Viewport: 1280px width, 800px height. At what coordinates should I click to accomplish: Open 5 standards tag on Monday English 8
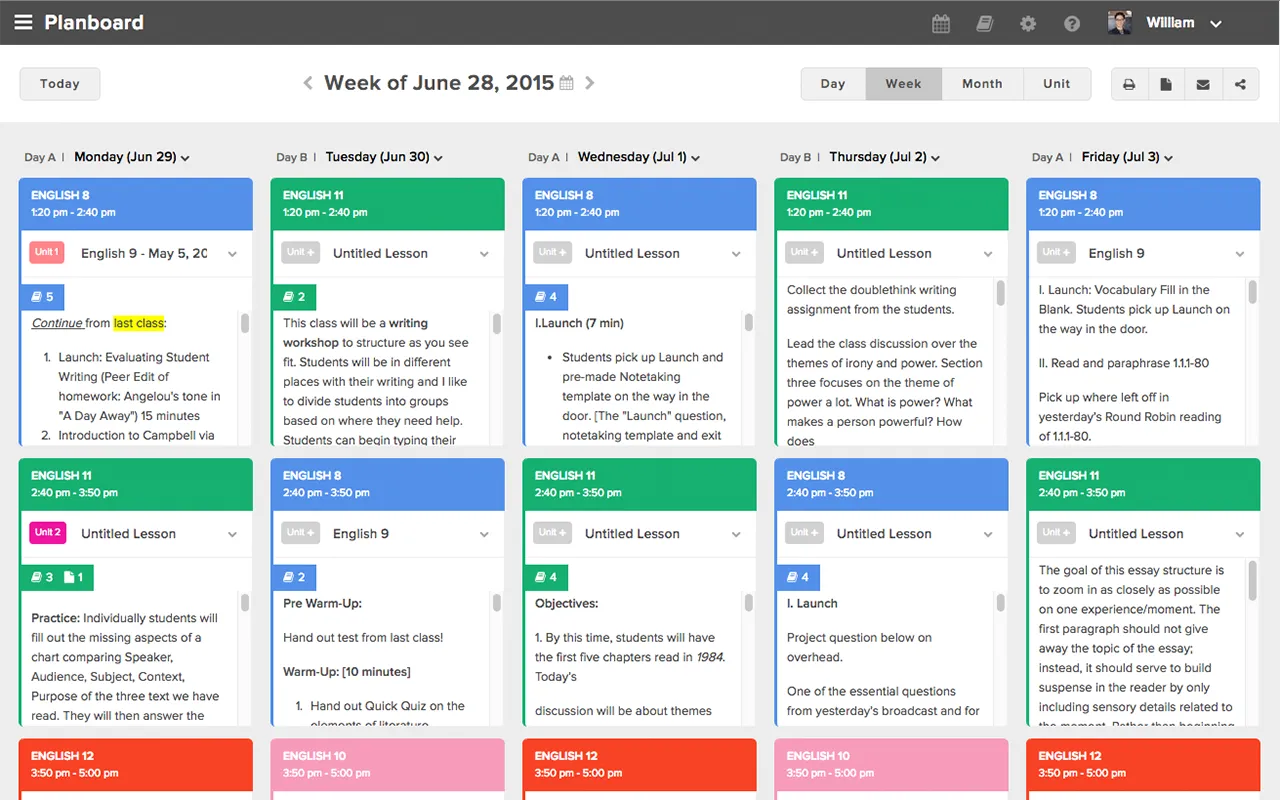coord(42,297)
